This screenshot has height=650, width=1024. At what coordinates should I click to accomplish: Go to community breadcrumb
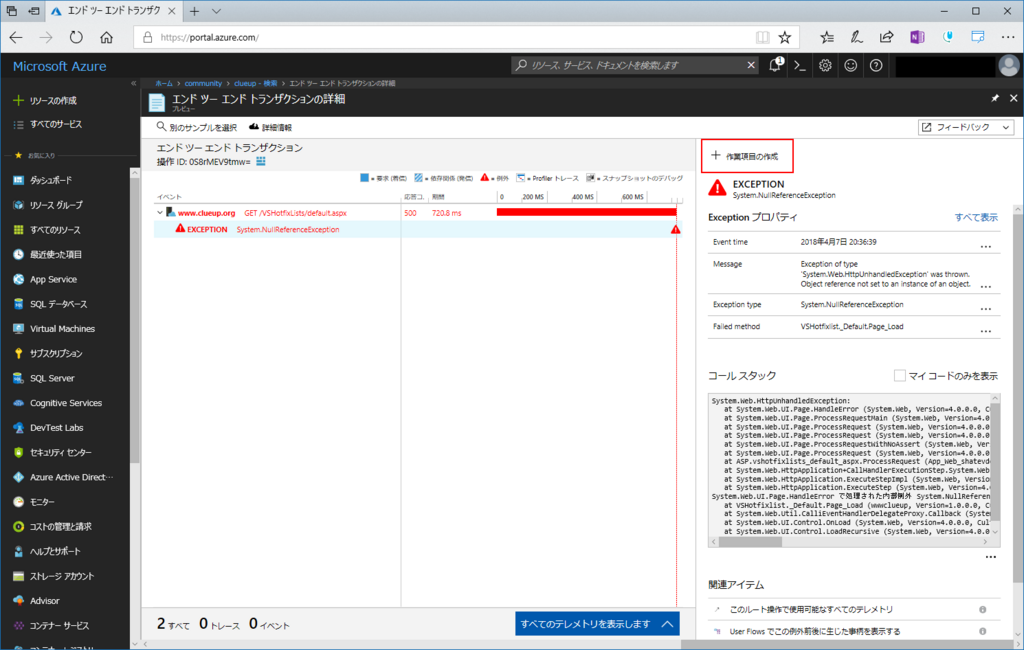pos(203,83)
